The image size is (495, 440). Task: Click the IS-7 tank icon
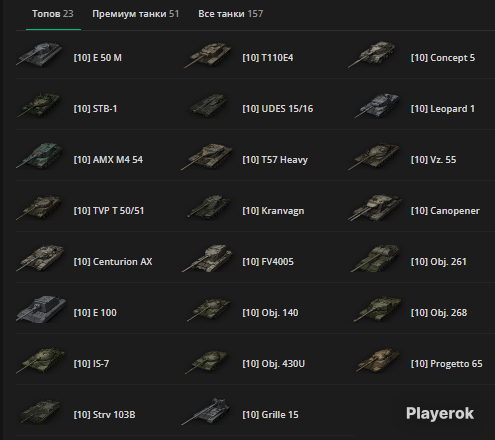[41, 360]
